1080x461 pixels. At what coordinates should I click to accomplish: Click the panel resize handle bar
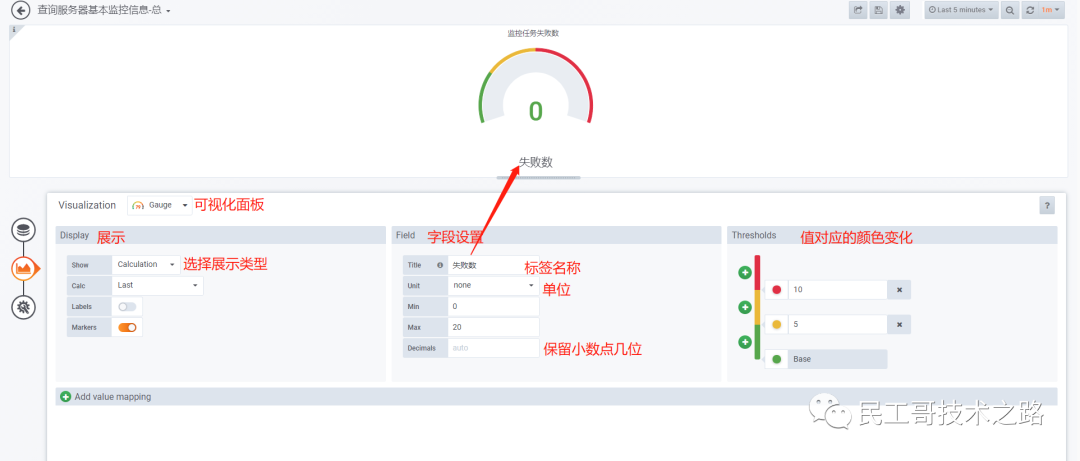539,178
